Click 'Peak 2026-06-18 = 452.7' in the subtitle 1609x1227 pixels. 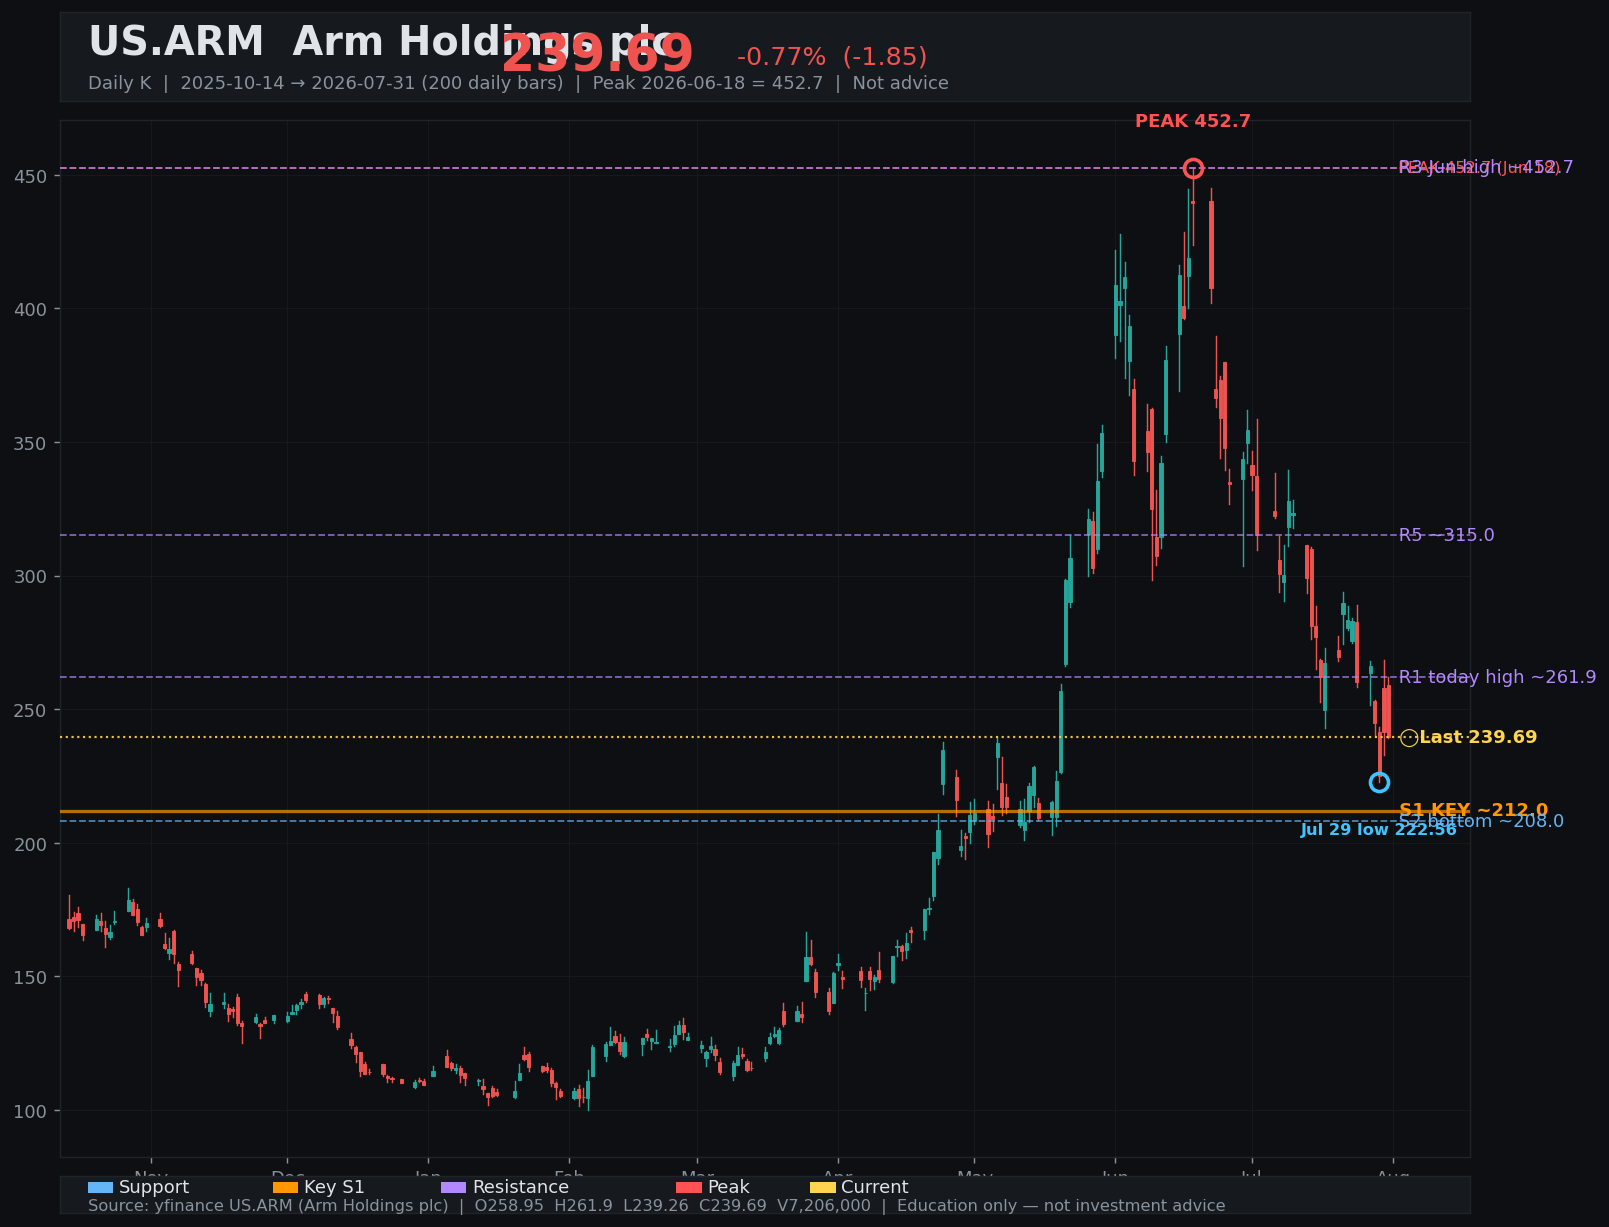point(708,84)
